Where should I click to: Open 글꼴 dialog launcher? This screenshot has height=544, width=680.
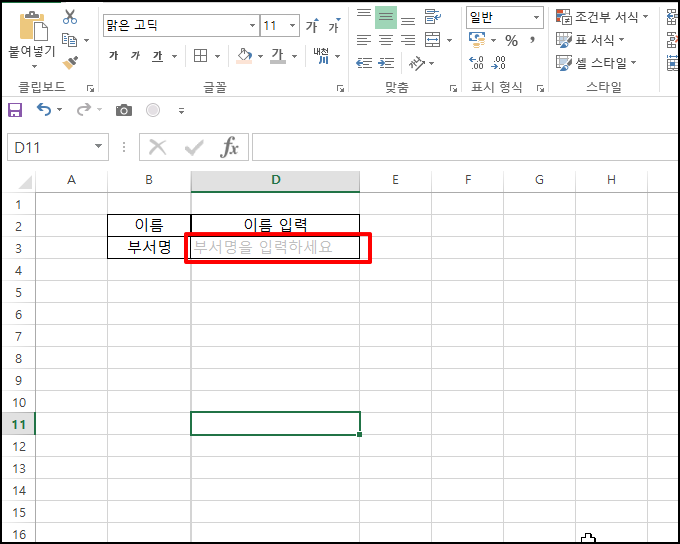pyautogui.click(x=340, y=88)
